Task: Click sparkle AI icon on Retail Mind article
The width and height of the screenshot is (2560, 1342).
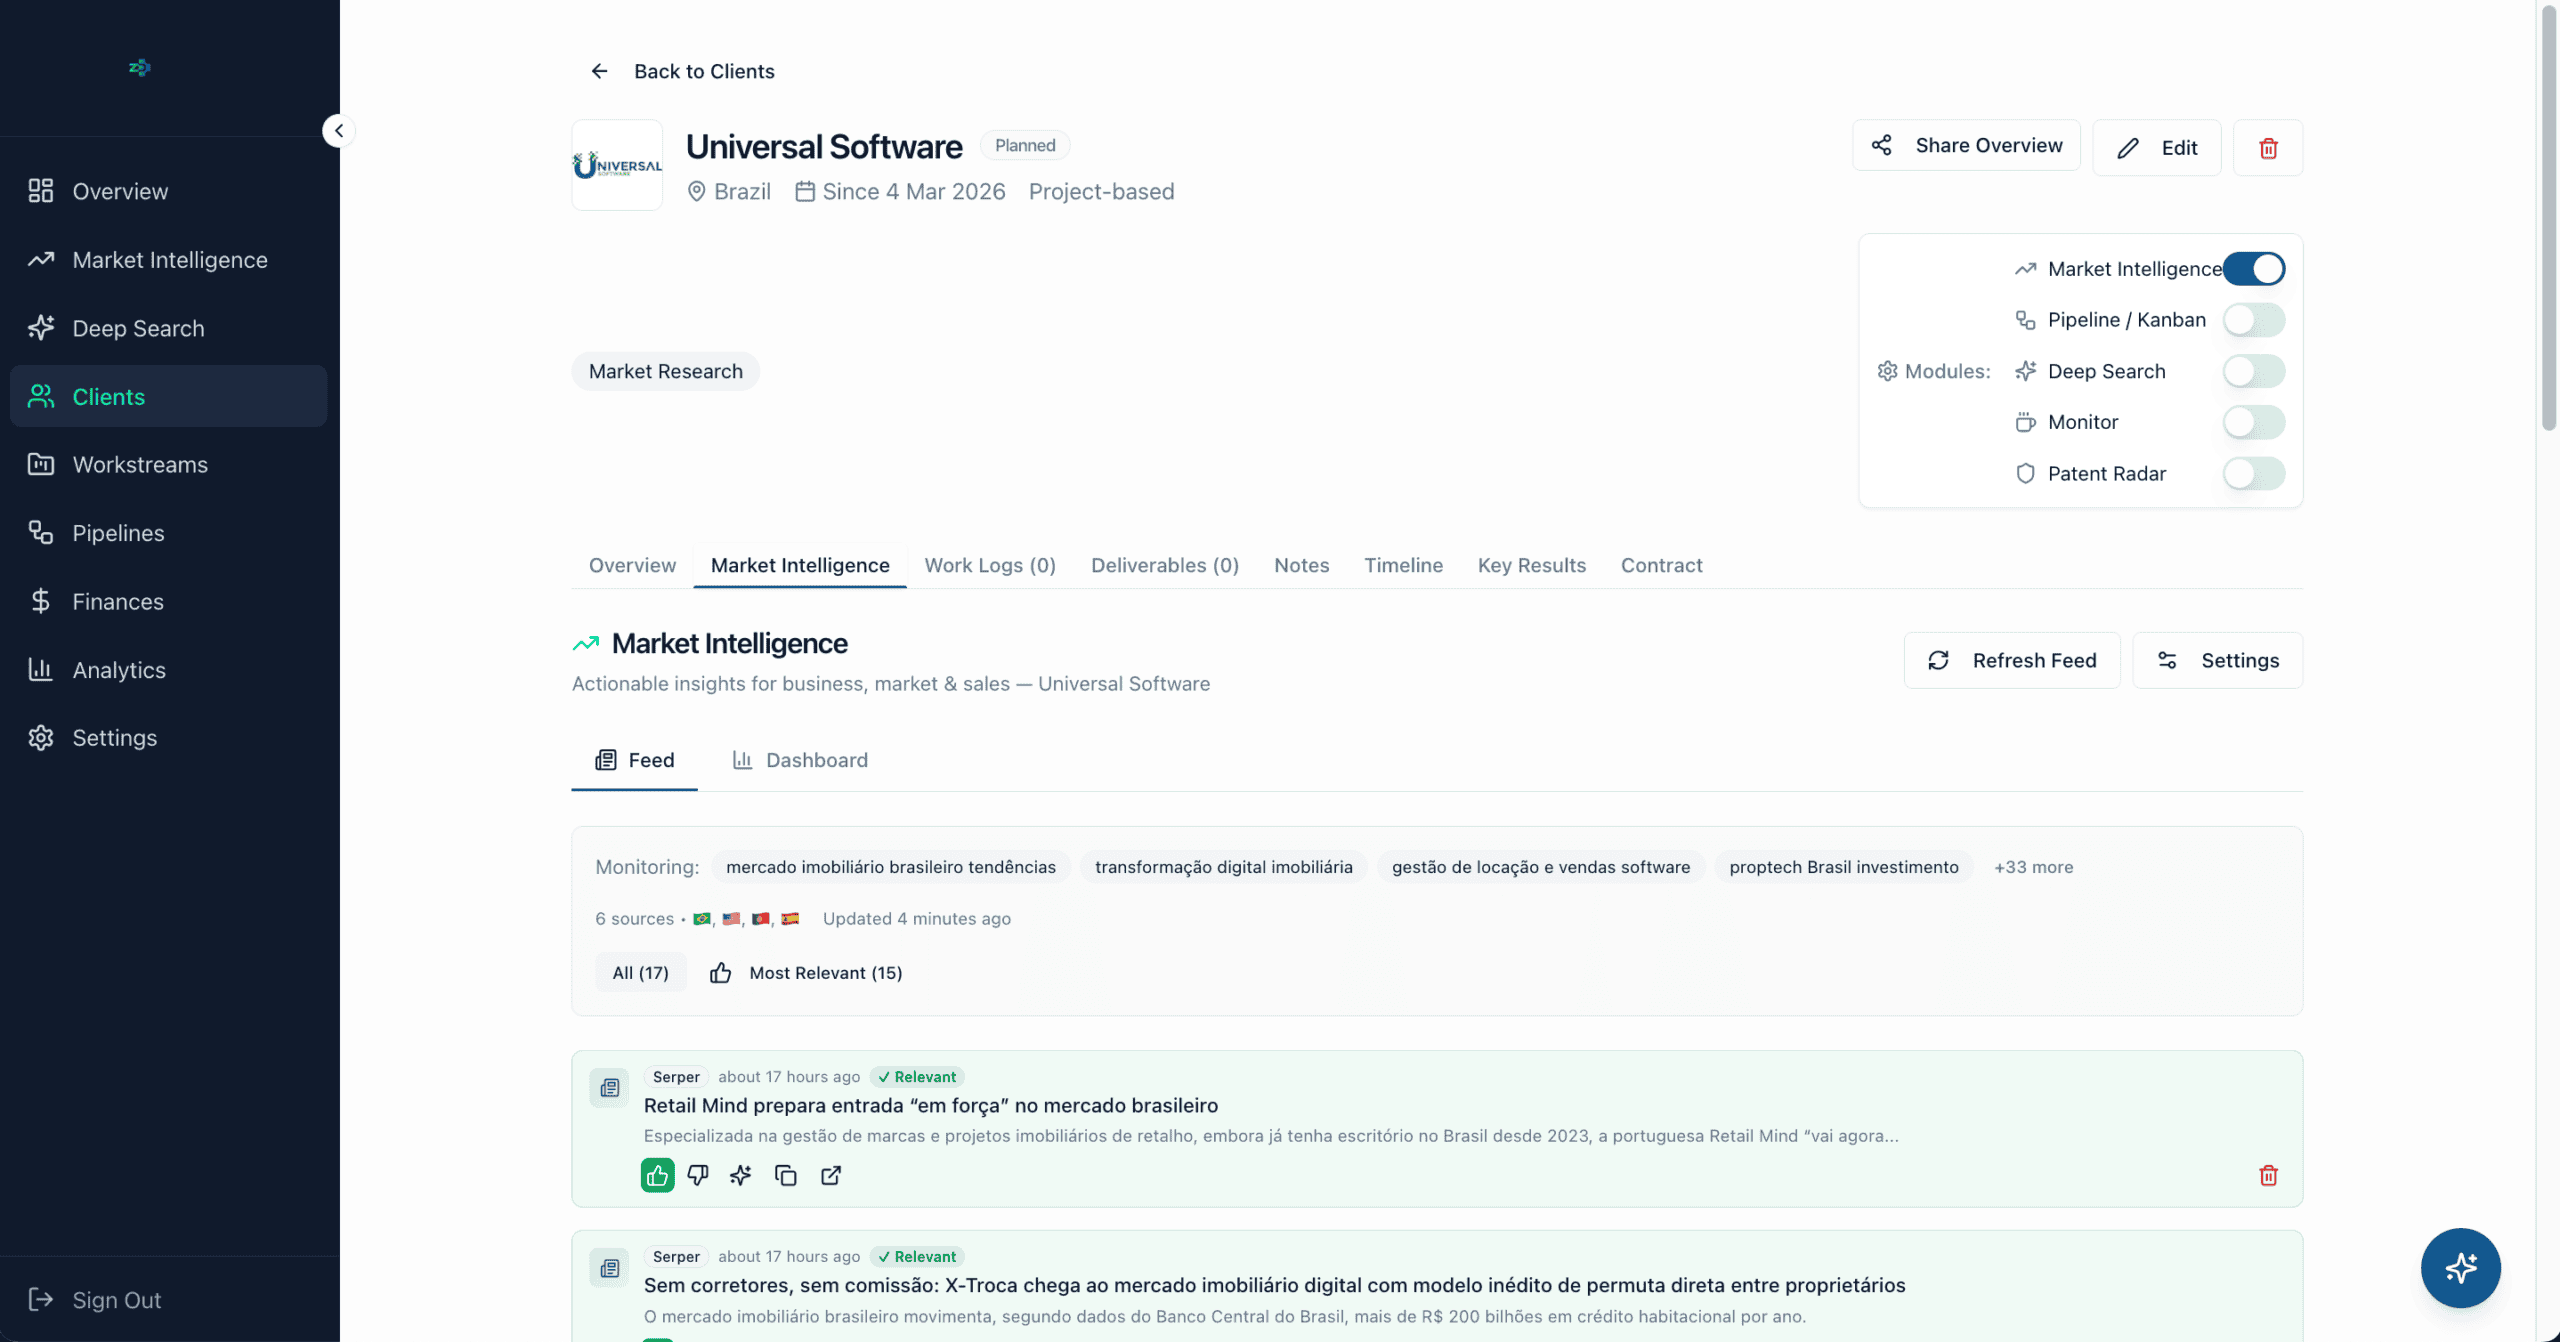Action: pyautogui.click(x=740, y=1175)
